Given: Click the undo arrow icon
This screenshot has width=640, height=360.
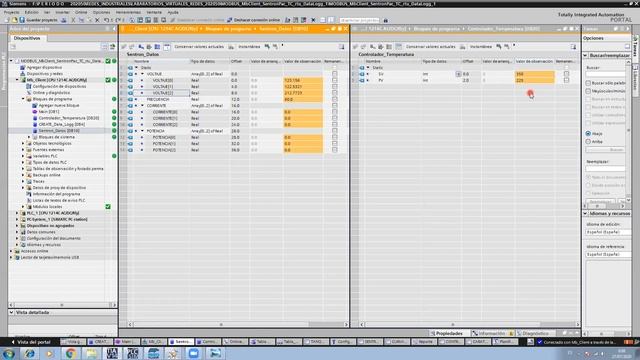Looking at the screenshot, I should tap(106, 20).
